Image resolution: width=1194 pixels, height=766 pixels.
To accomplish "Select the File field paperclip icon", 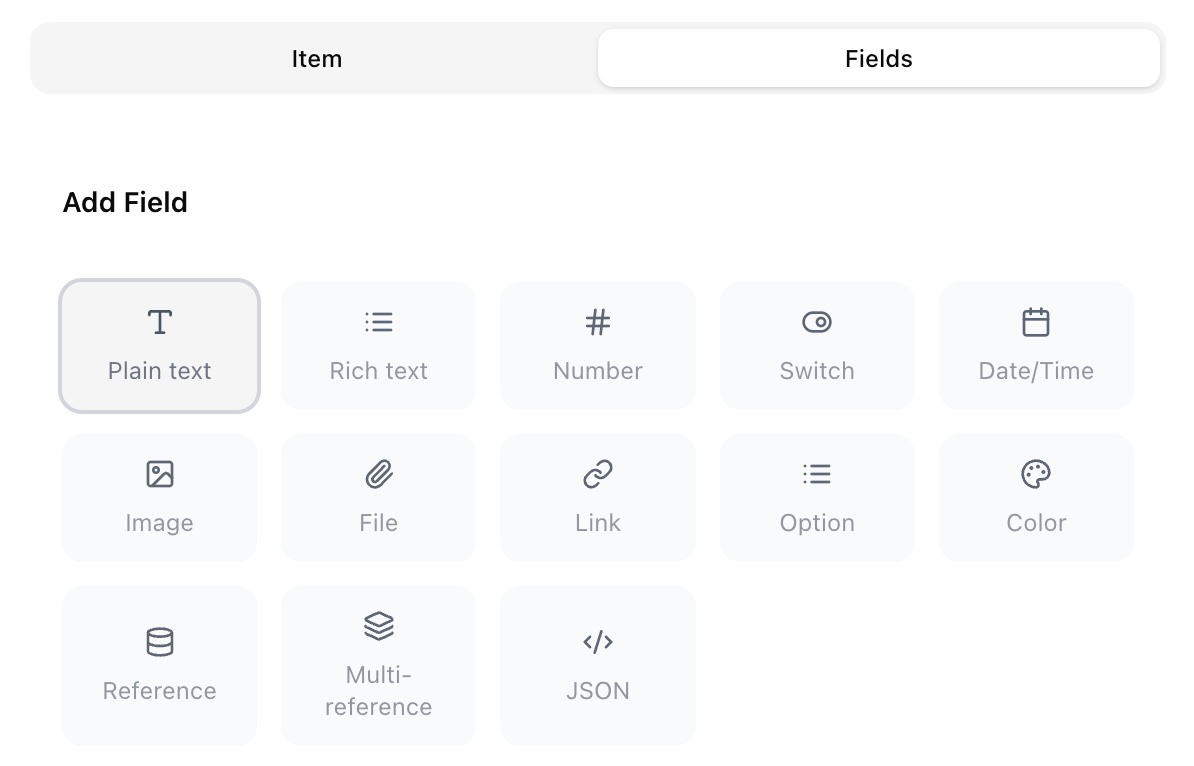I will point(378,474).
